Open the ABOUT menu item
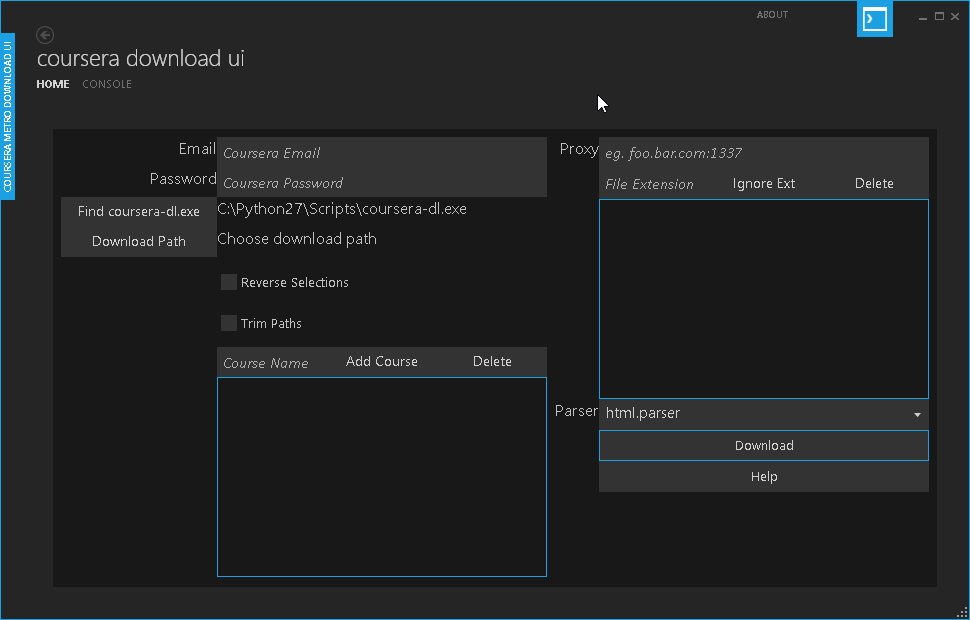This screenshot has height=620, width=970. [x=772, y=15]
